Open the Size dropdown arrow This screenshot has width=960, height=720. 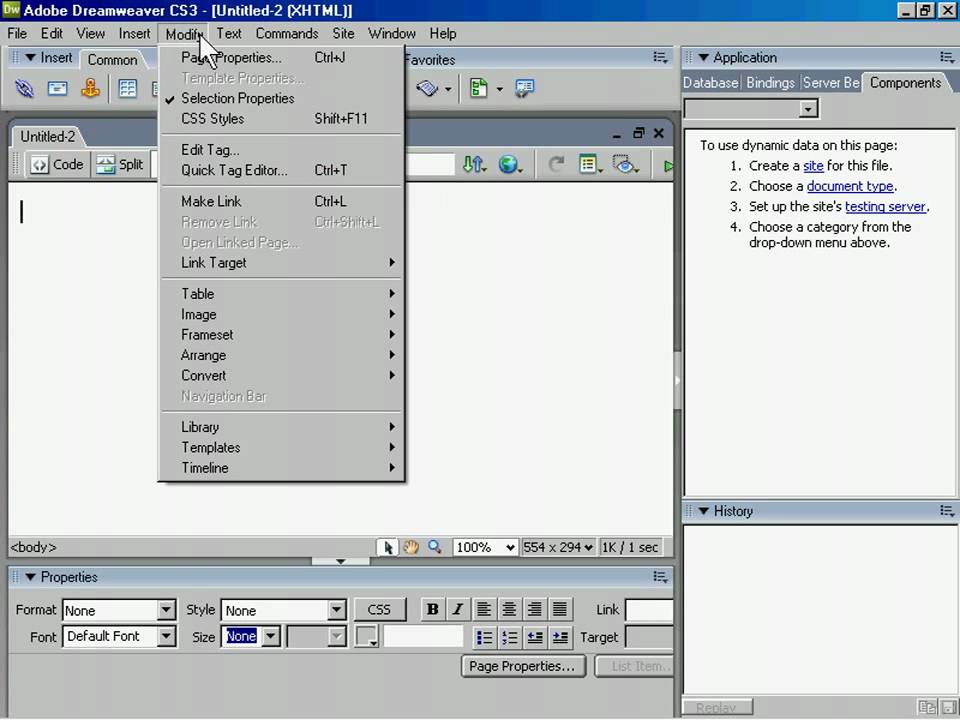271,637
